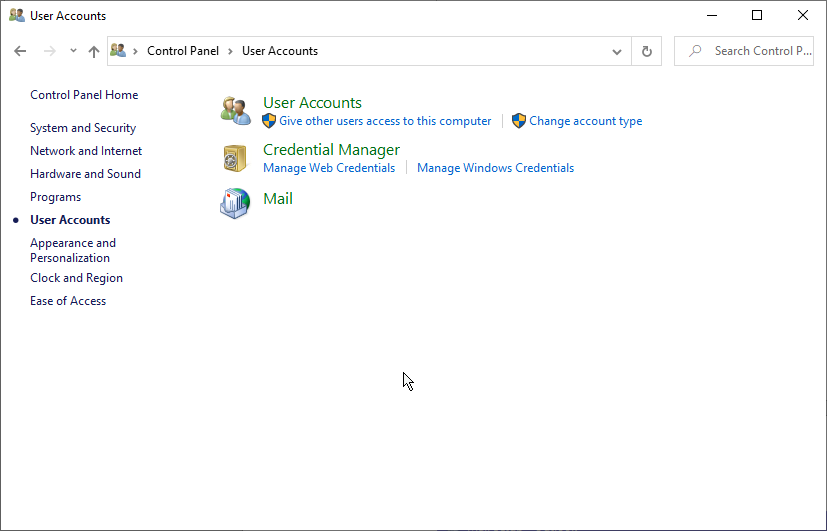Click the shield next to Change account type

tap(519, 121)
